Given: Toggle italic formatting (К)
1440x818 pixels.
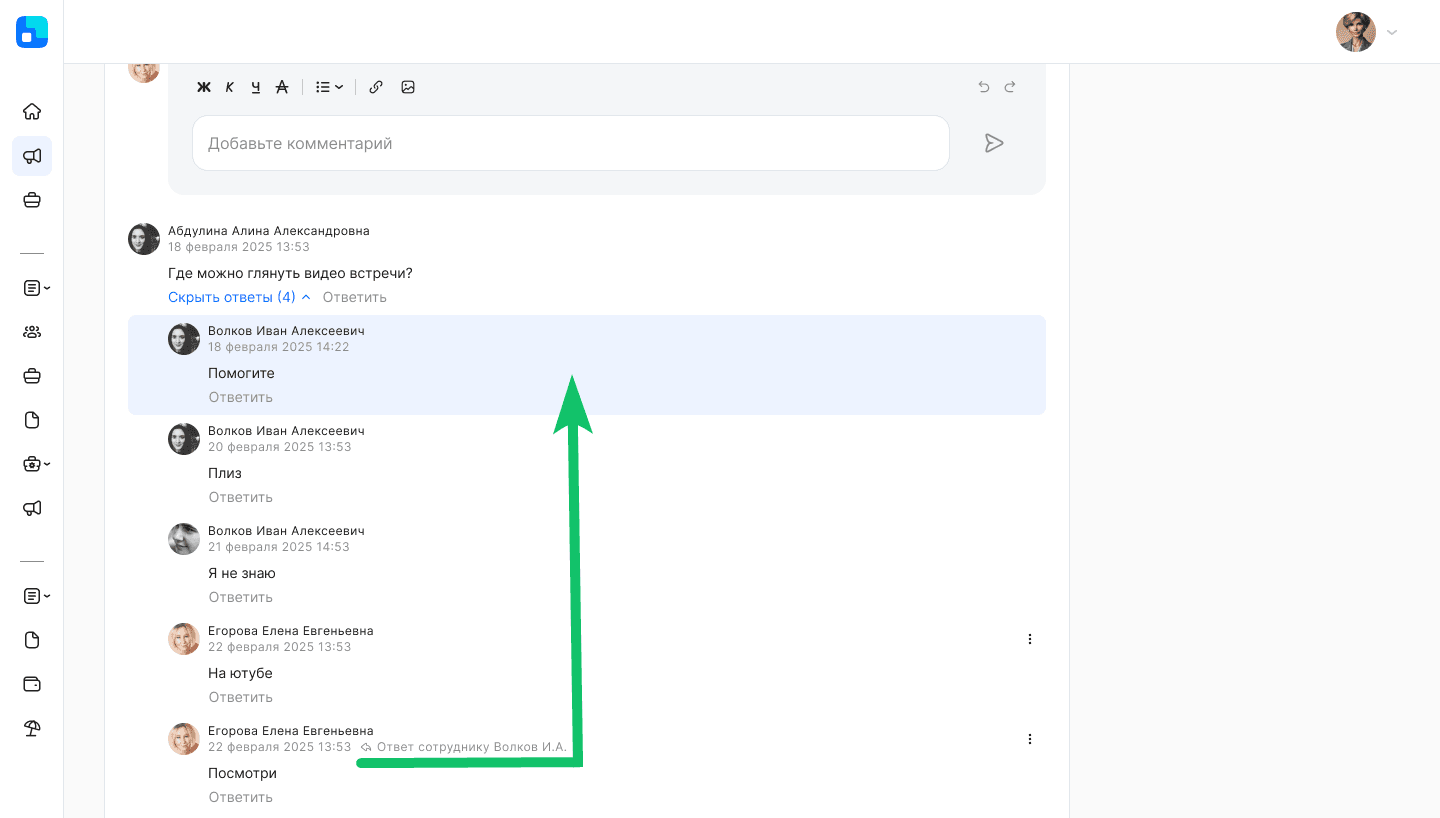Looking at the screenshot, I should [230, 87].
